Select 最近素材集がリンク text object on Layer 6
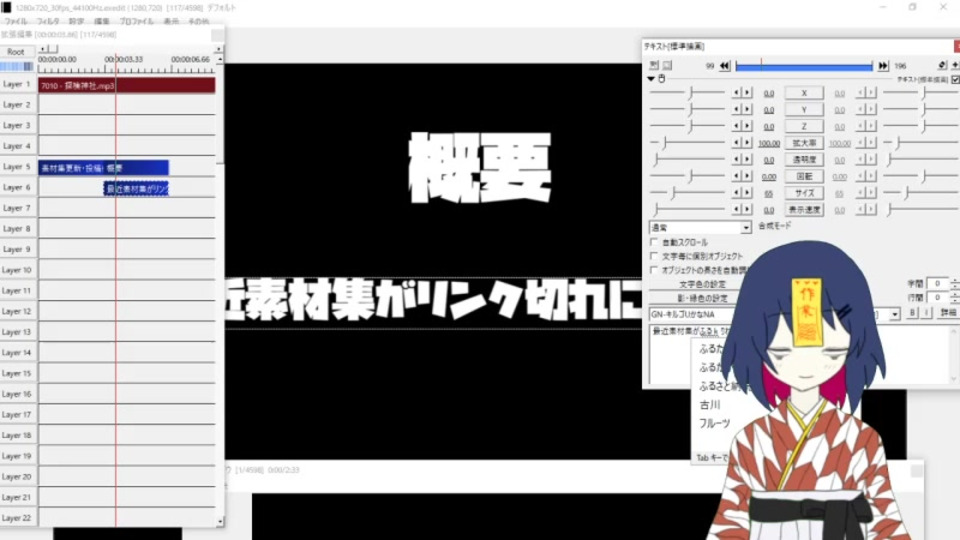Viewport: 960px width, 540px height. 136,189
